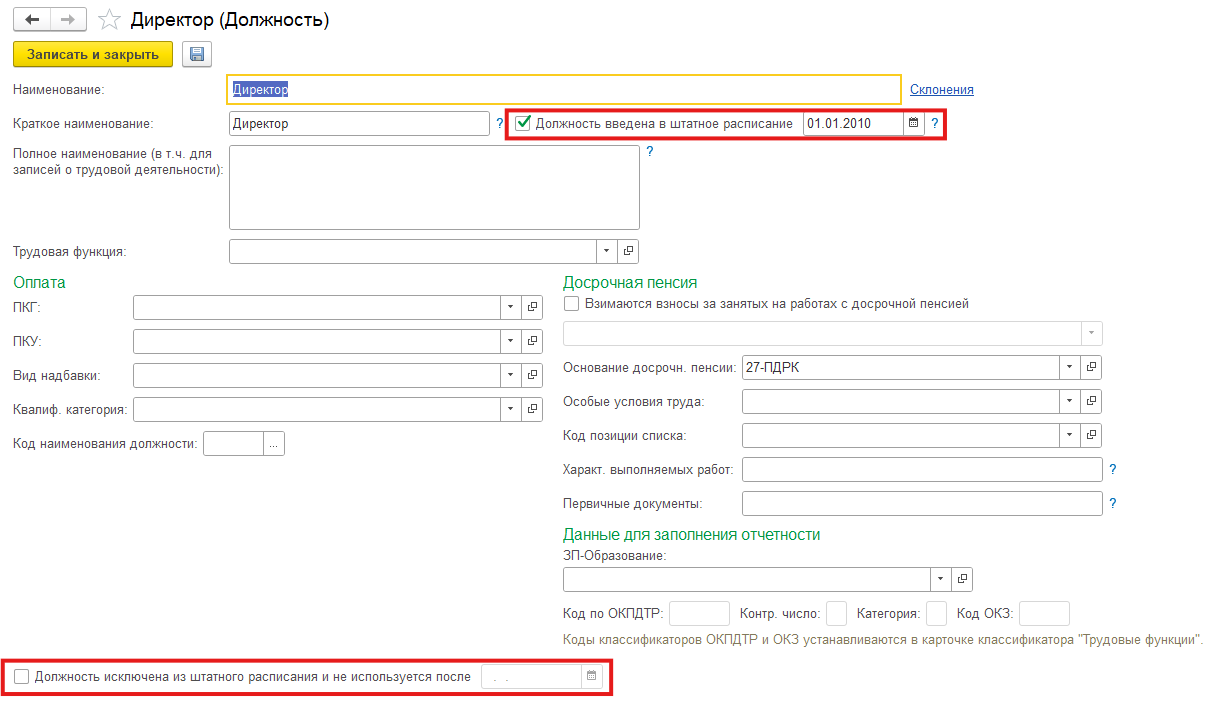Click the Контр. число field

837,613
